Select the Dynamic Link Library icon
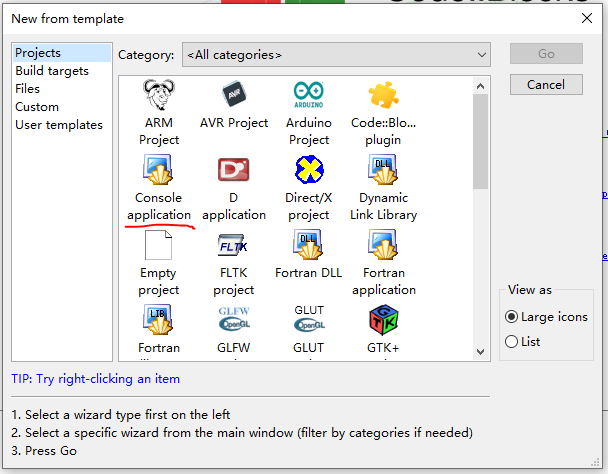608x474 pixels. [x=383, y=170]
